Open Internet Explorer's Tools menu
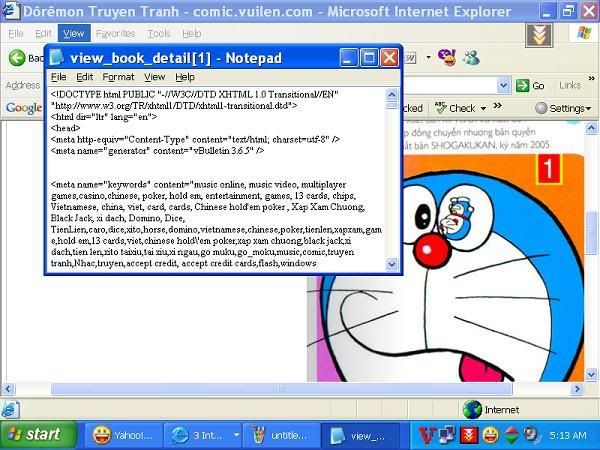Screen dimensions: 600x450 click(159, 34)
